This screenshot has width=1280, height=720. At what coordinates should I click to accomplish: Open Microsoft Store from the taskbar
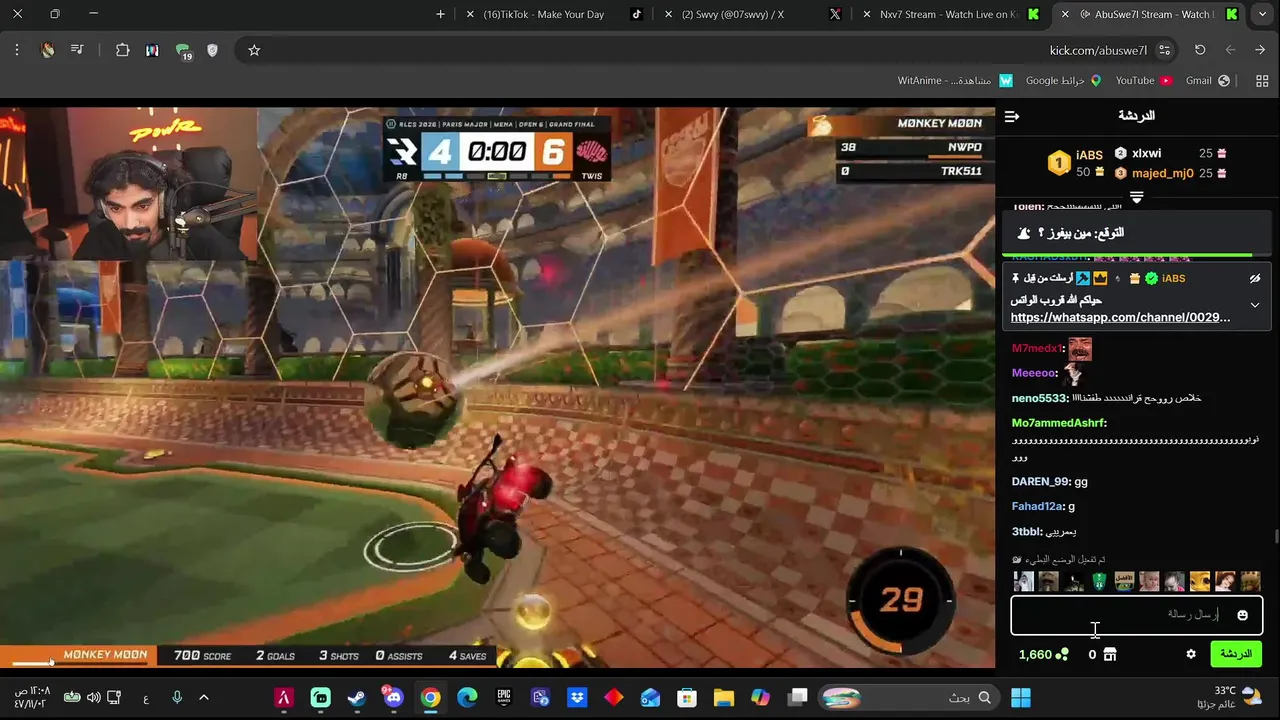(x=686, y=697)
